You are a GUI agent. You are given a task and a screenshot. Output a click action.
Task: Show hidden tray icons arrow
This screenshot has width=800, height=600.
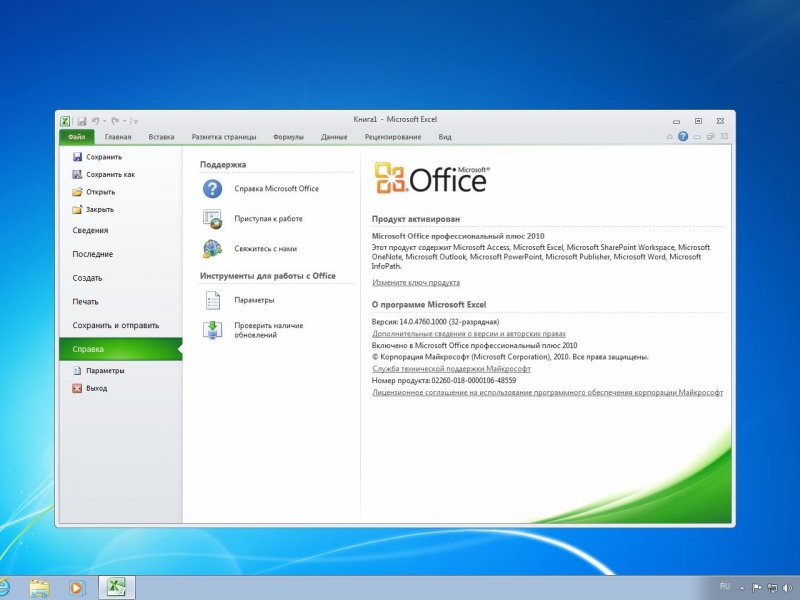pos(742,588)
